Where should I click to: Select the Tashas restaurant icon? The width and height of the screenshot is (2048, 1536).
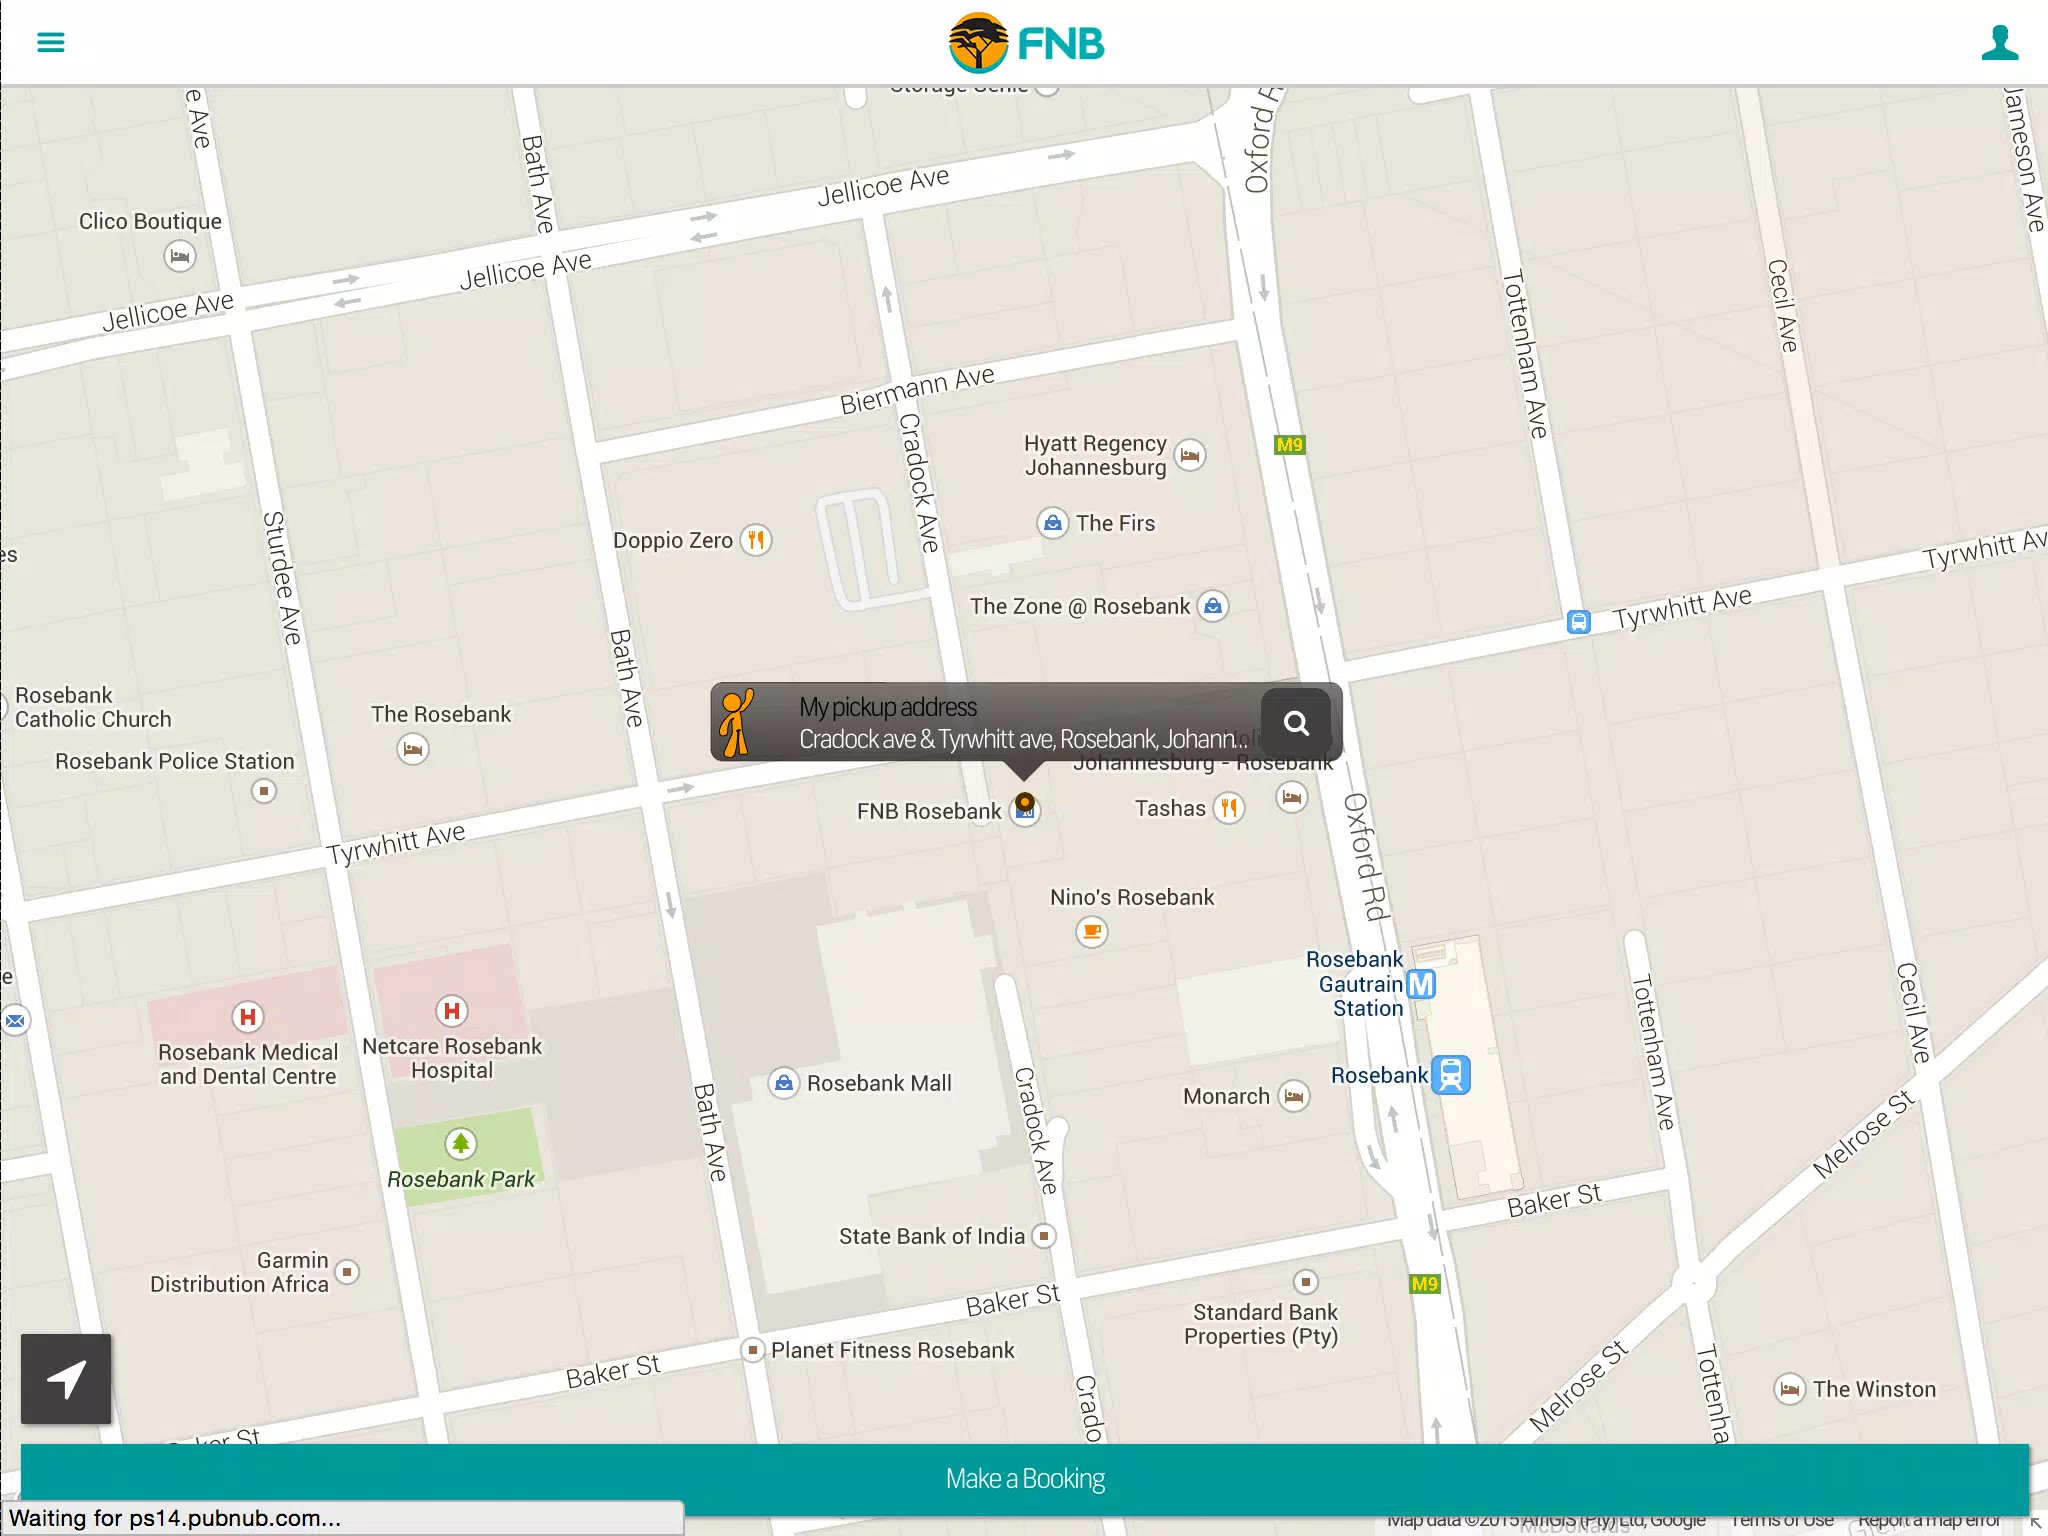1229,808
